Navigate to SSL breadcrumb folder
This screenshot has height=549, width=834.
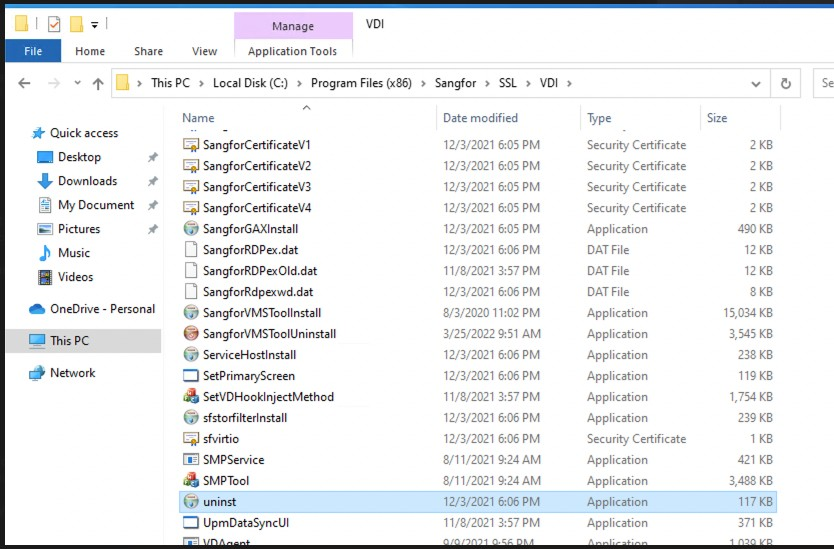(x=507, y=84)
